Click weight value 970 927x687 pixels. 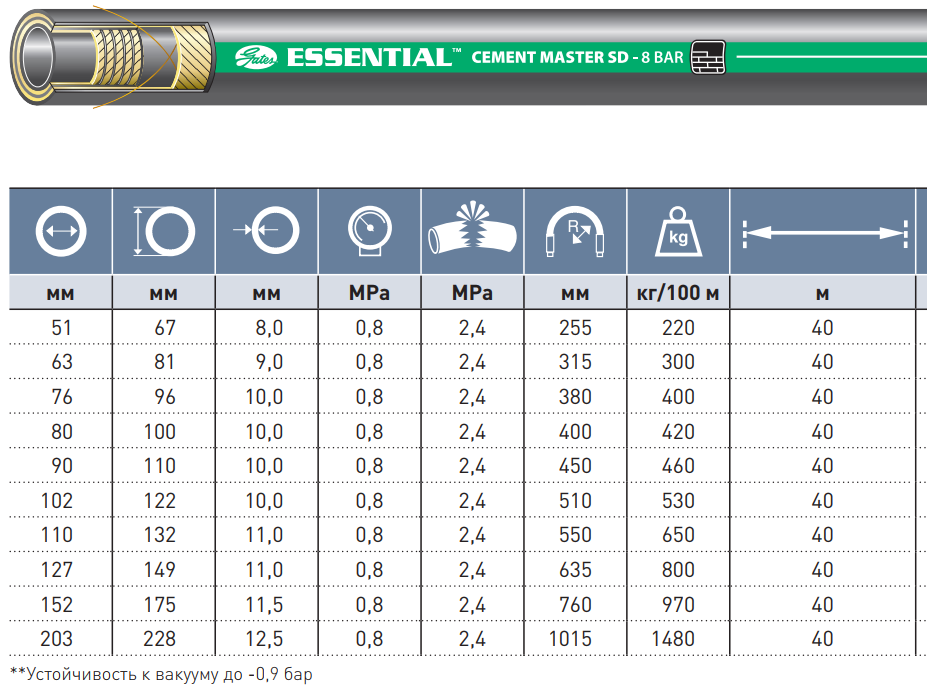678,605
